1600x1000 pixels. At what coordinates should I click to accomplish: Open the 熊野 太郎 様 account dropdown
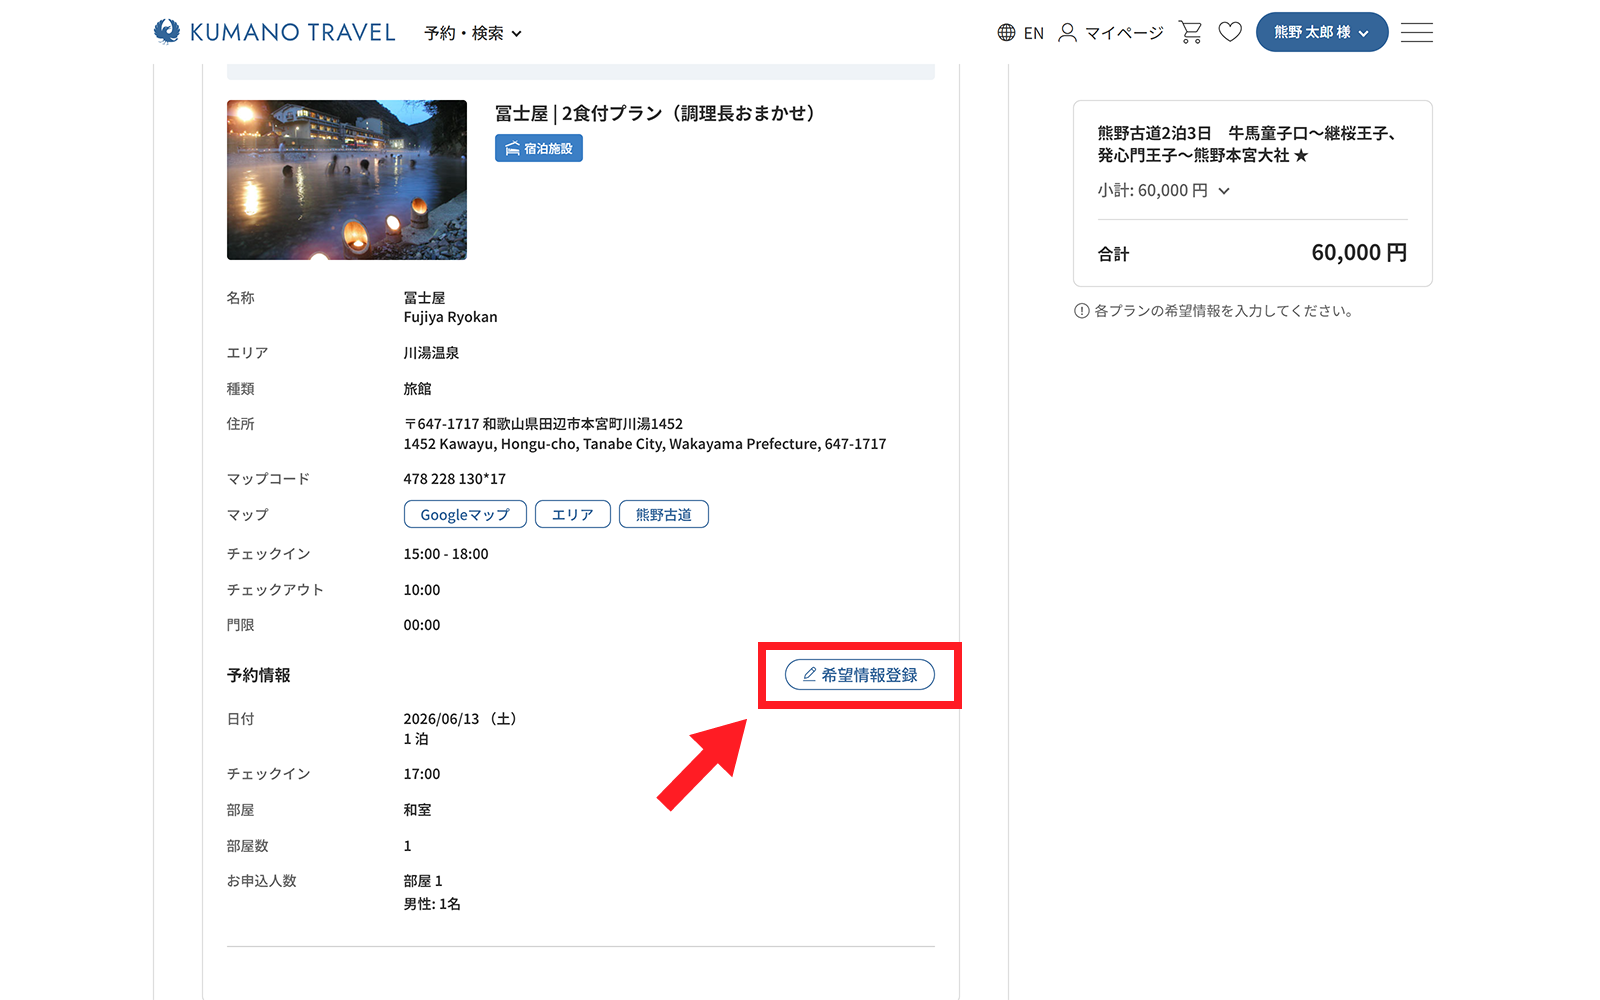[x=1321, y=32]
